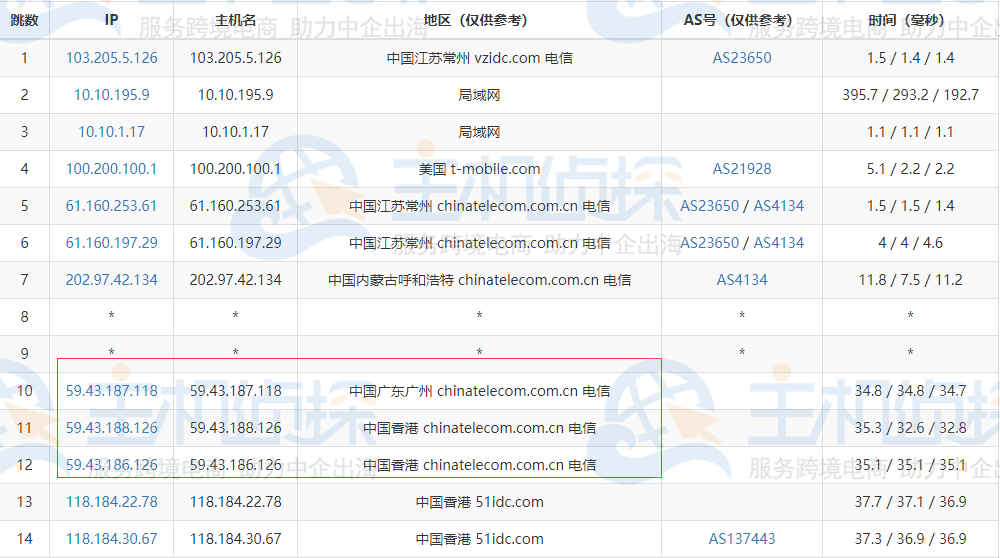Select hostname cell 59.43.188.126
This screenshot has width=1000, height=558.
[x=235, y=428]
